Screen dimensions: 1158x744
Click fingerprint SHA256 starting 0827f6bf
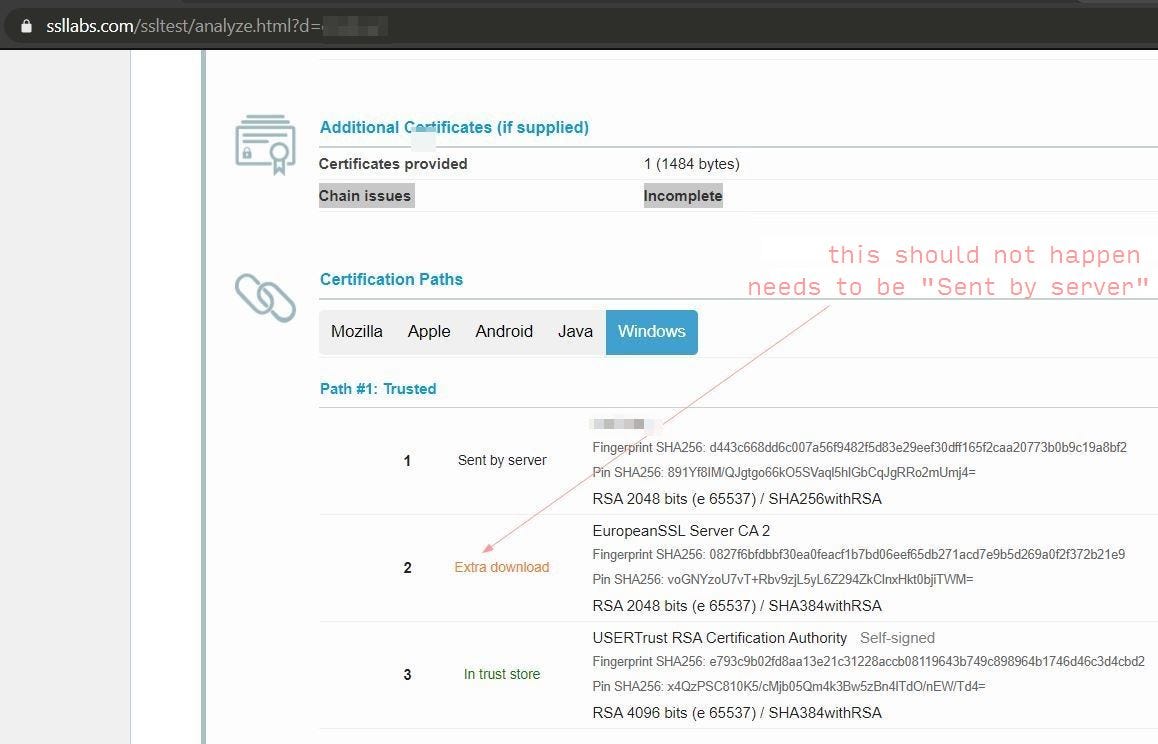pos(859,554)
